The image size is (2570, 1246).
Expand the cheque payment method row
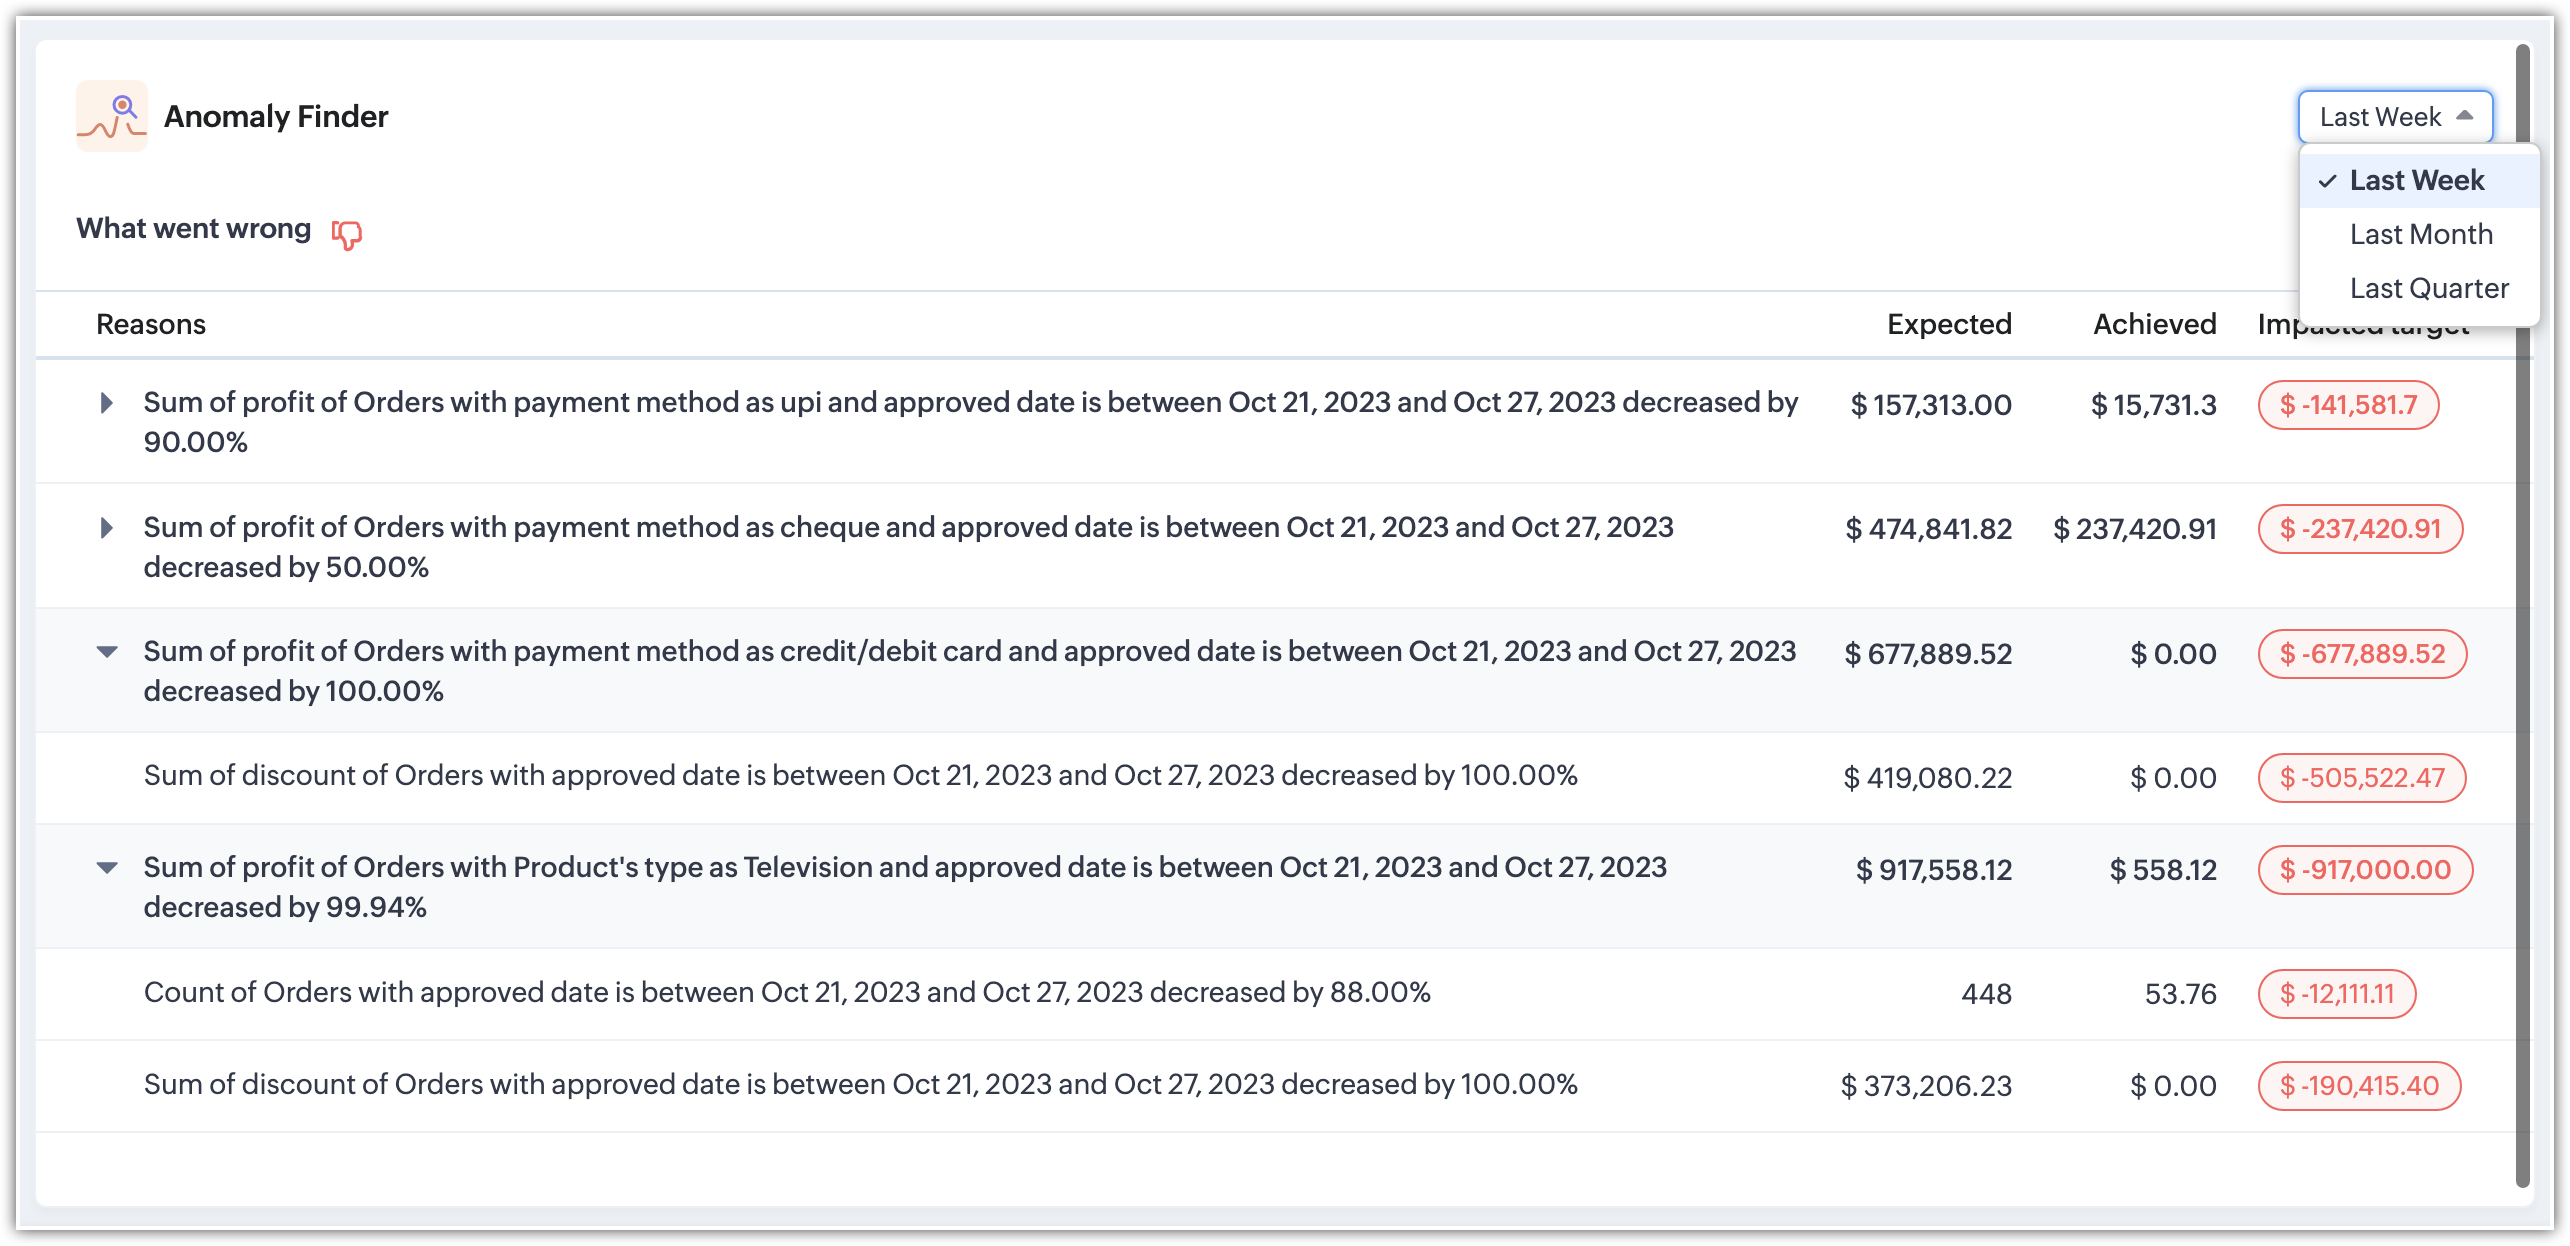[x=106, y=527]
